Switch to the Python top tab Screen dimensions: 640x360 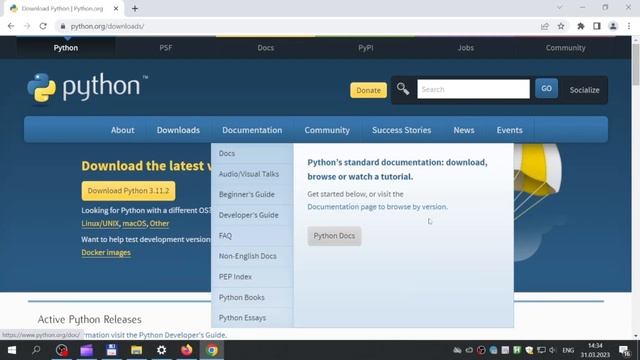(x=66, y=48)
